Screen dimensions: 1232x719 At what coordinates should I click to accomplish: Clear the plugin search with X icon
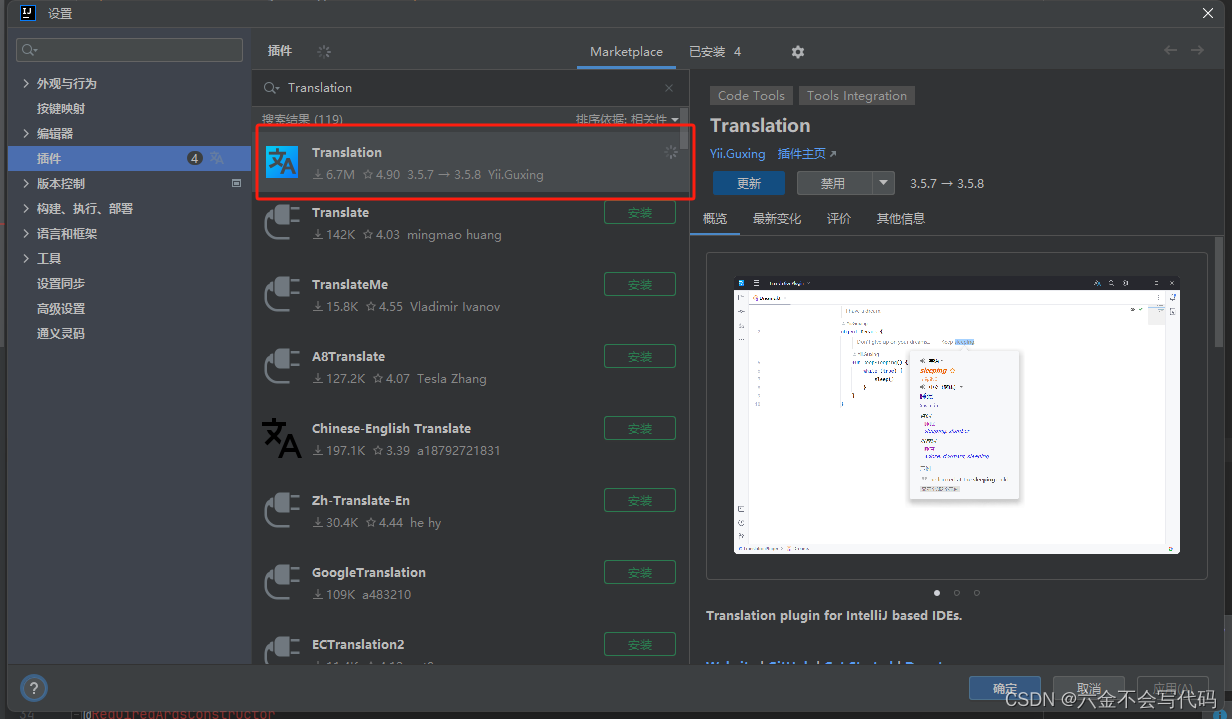point(669,88)
